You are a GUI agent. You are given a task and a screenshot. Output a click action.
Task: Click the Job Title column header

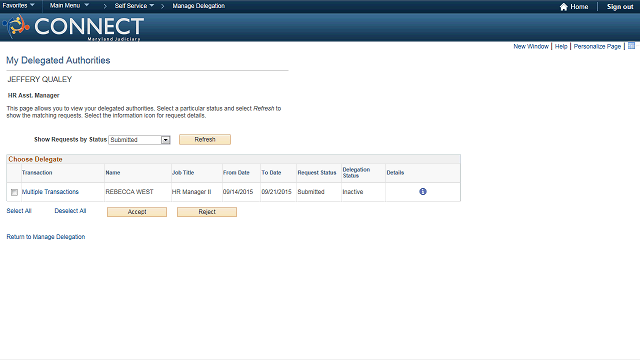pos(183,173)
